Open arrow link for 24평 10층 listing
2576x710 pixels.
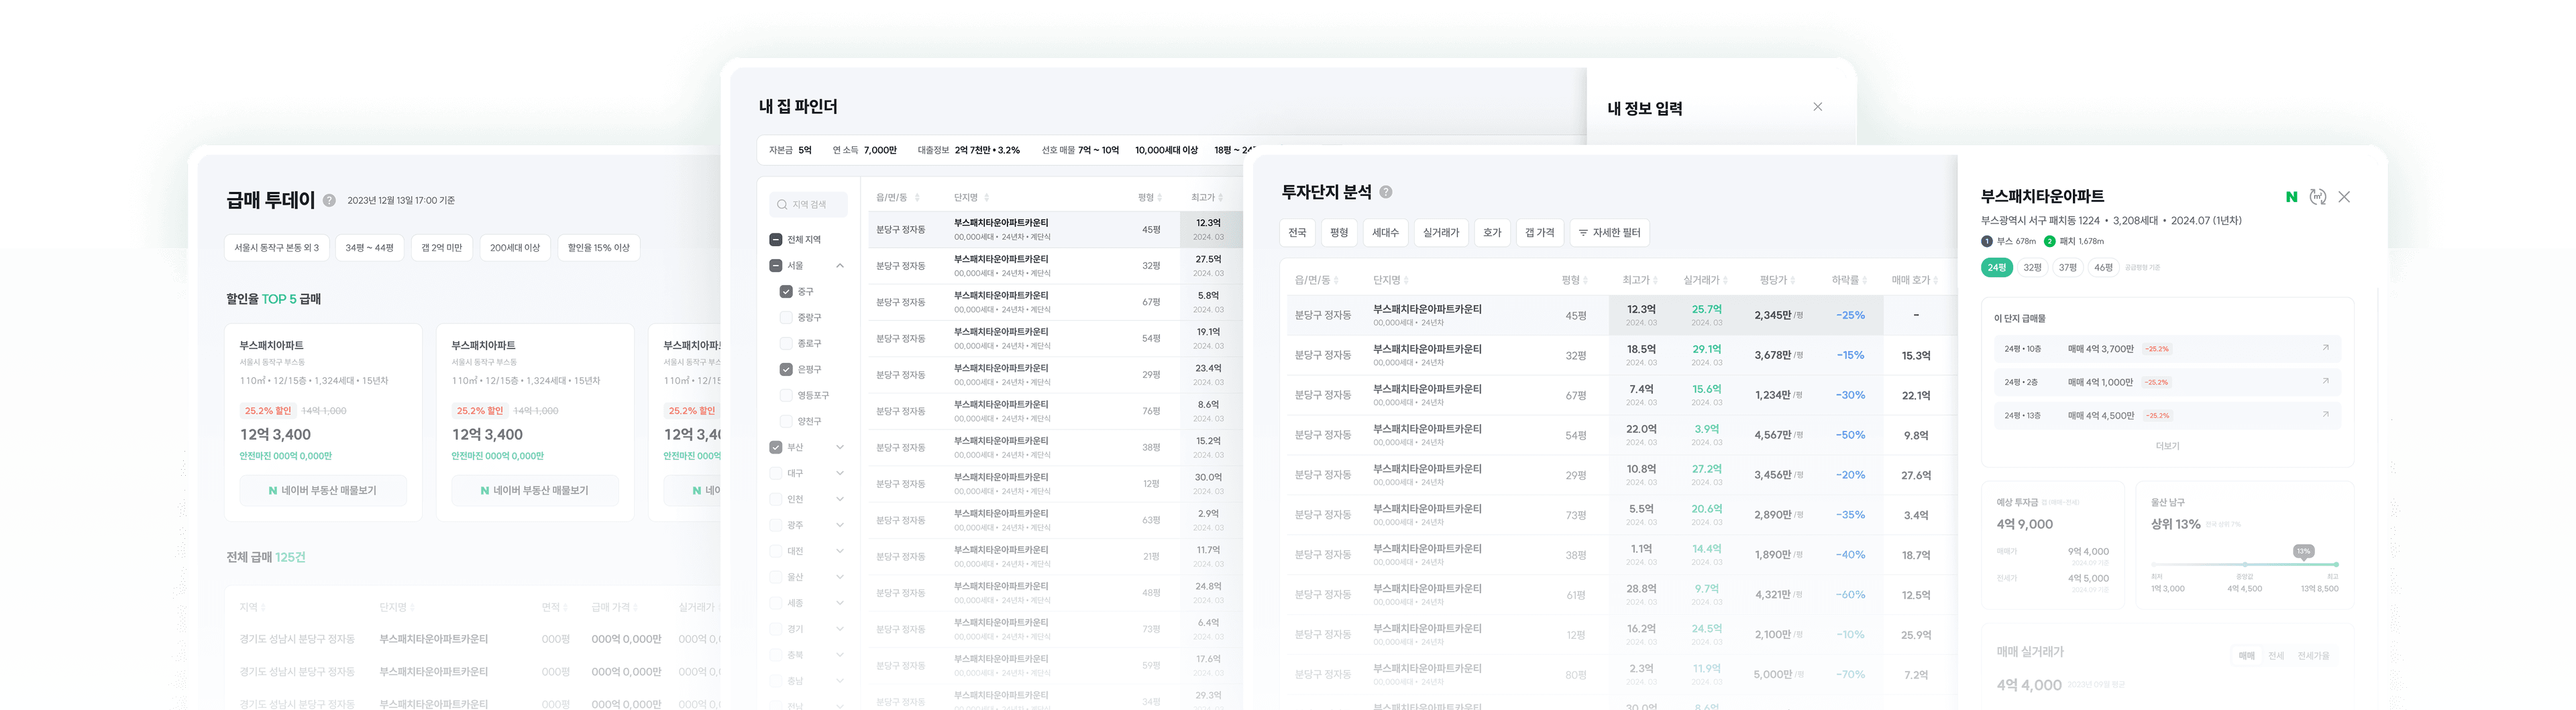2325,348
